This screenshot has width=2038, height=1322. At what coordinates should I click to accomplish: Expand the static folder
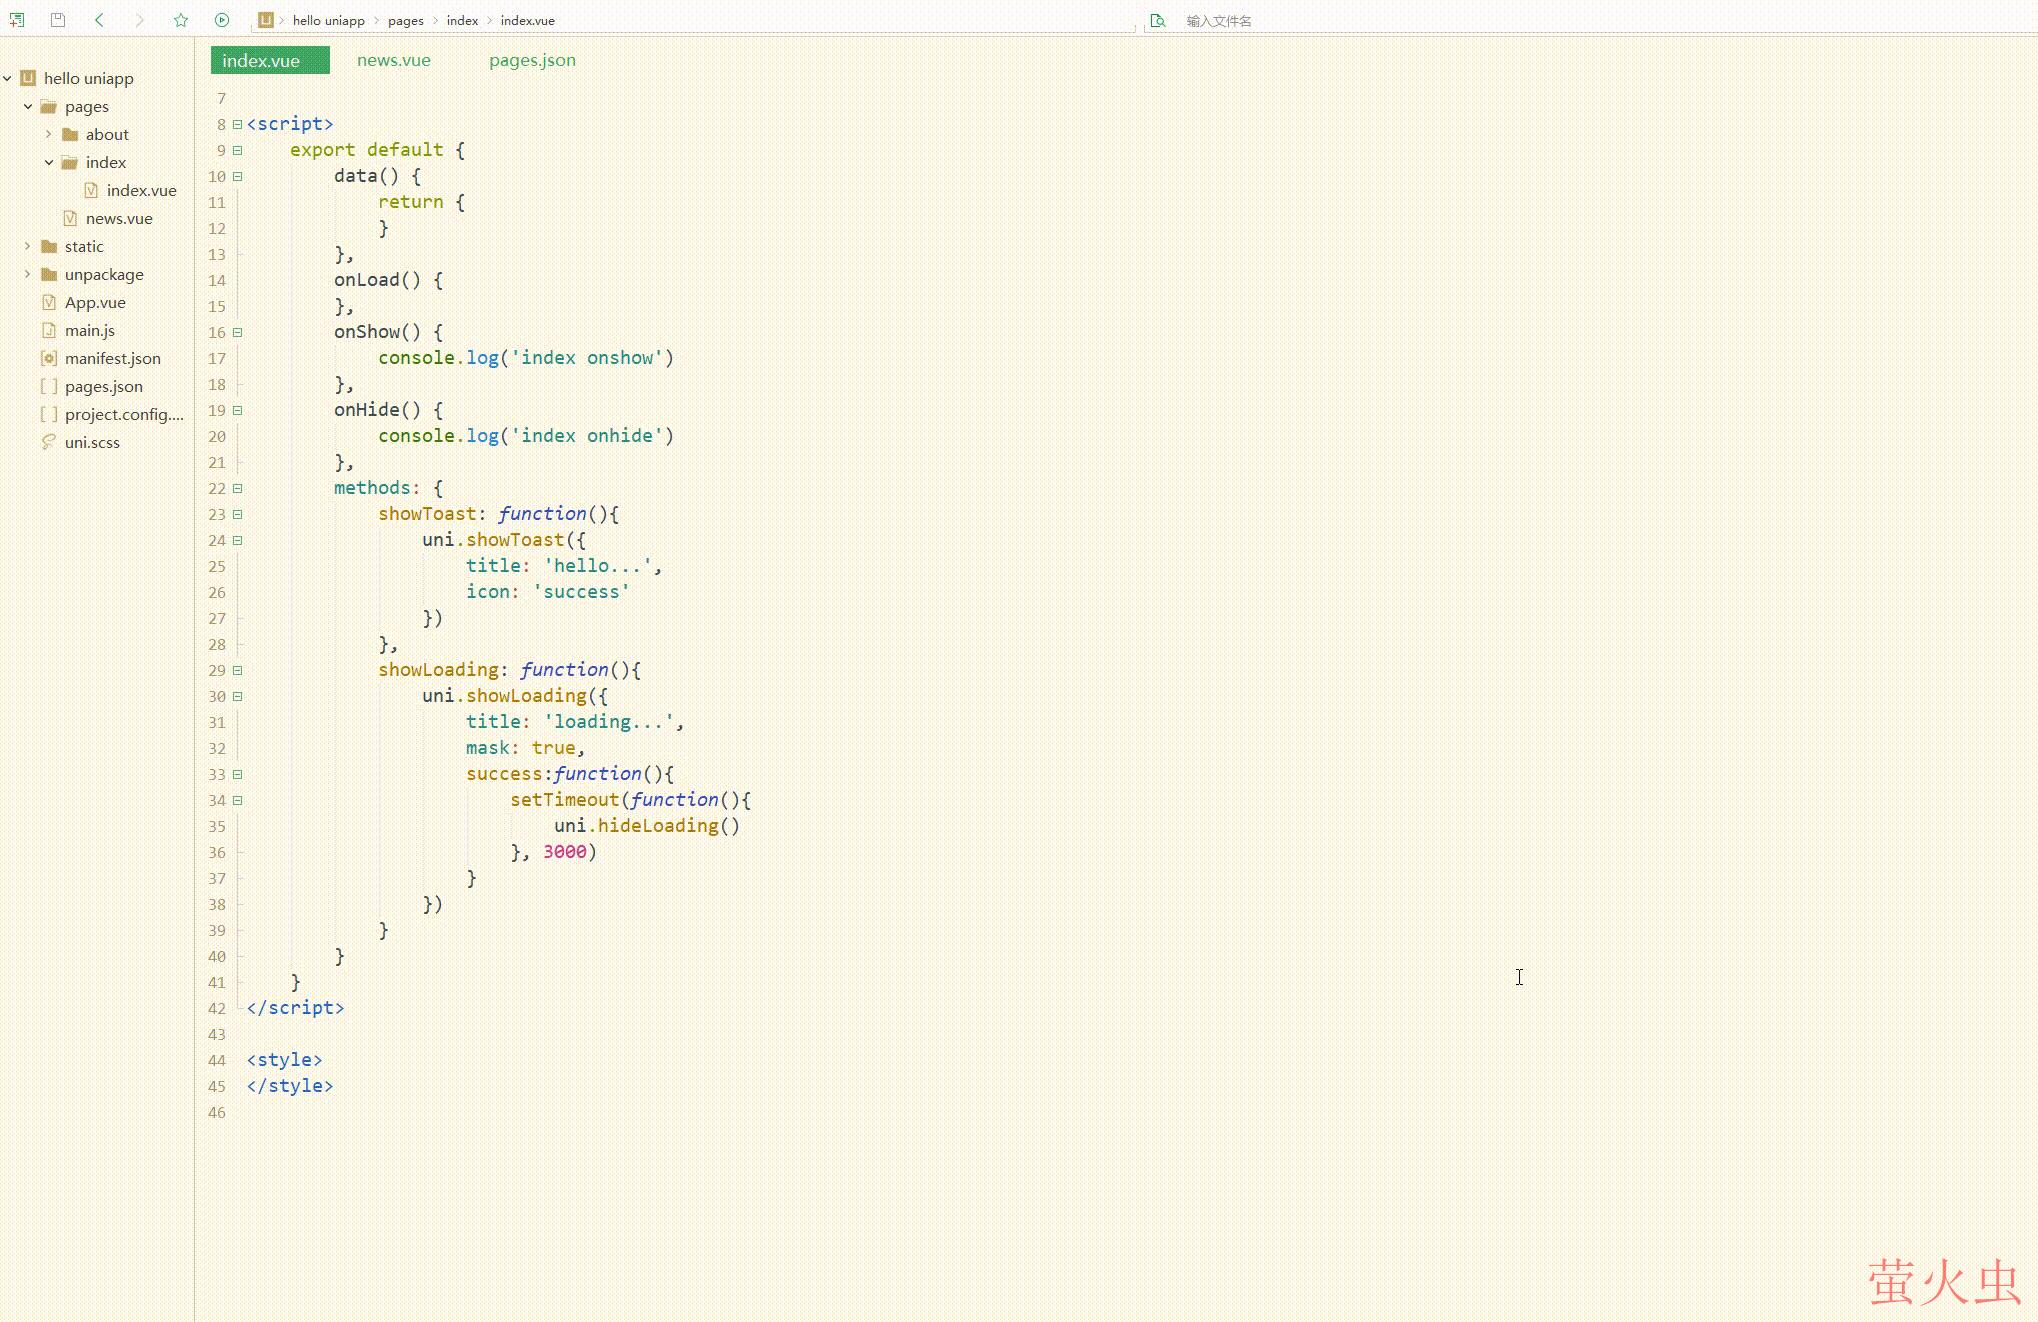click(x=28, y=246)
